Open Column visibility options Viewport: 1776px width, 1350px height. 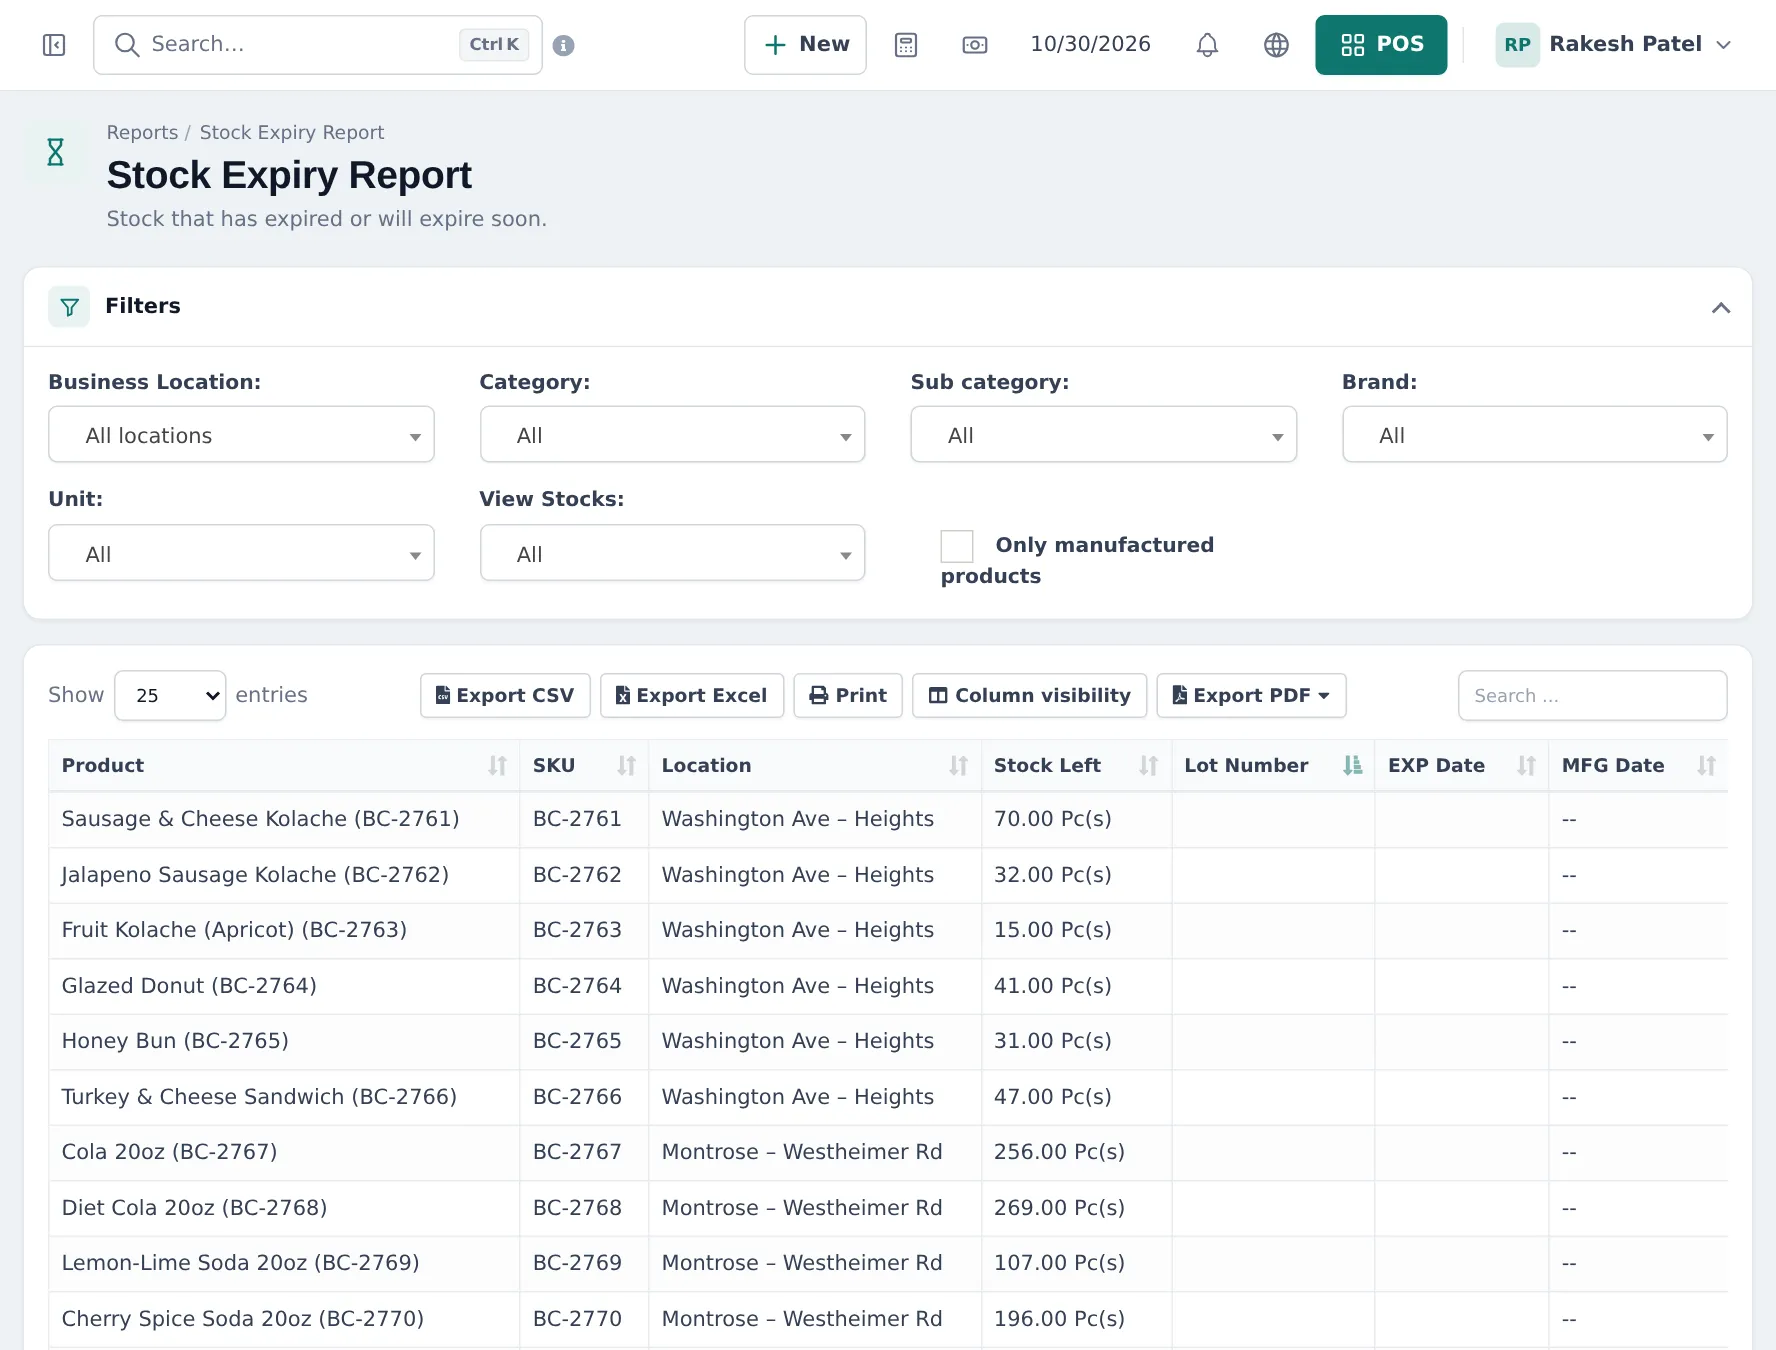(1030, 696)
